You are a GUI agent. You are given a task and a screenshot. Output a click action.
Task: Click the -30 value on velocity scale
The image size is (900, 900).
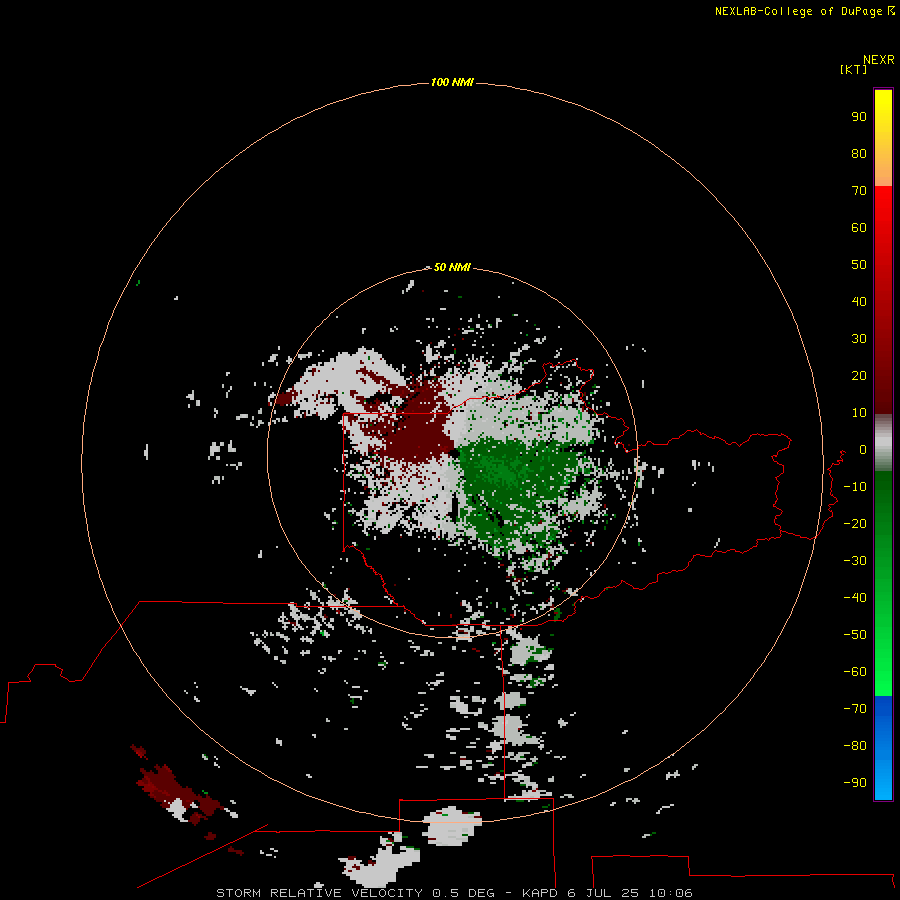tap(855, 561)
